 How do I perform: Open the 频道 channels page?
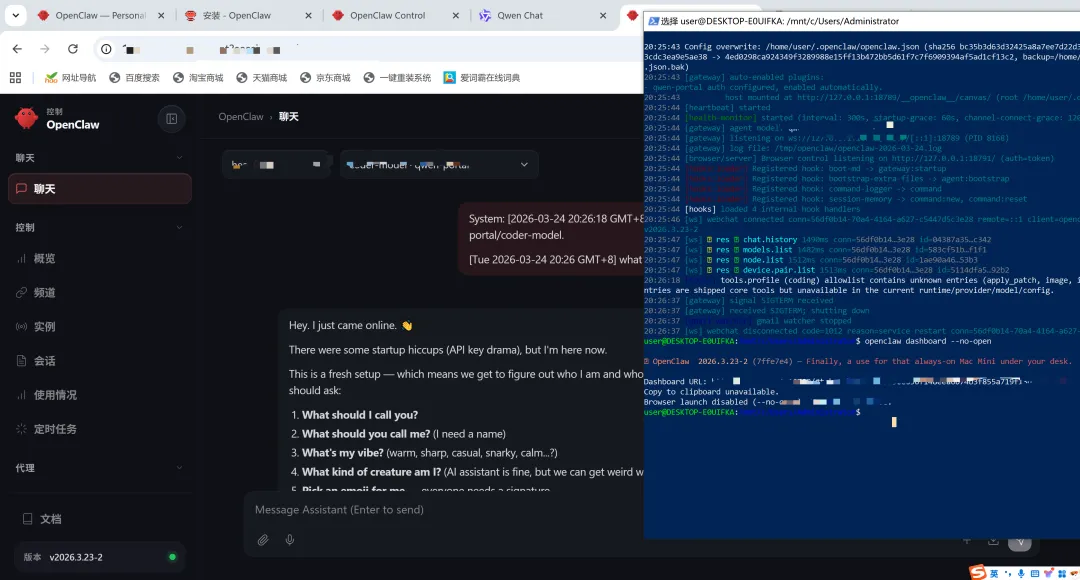[100, 293]
